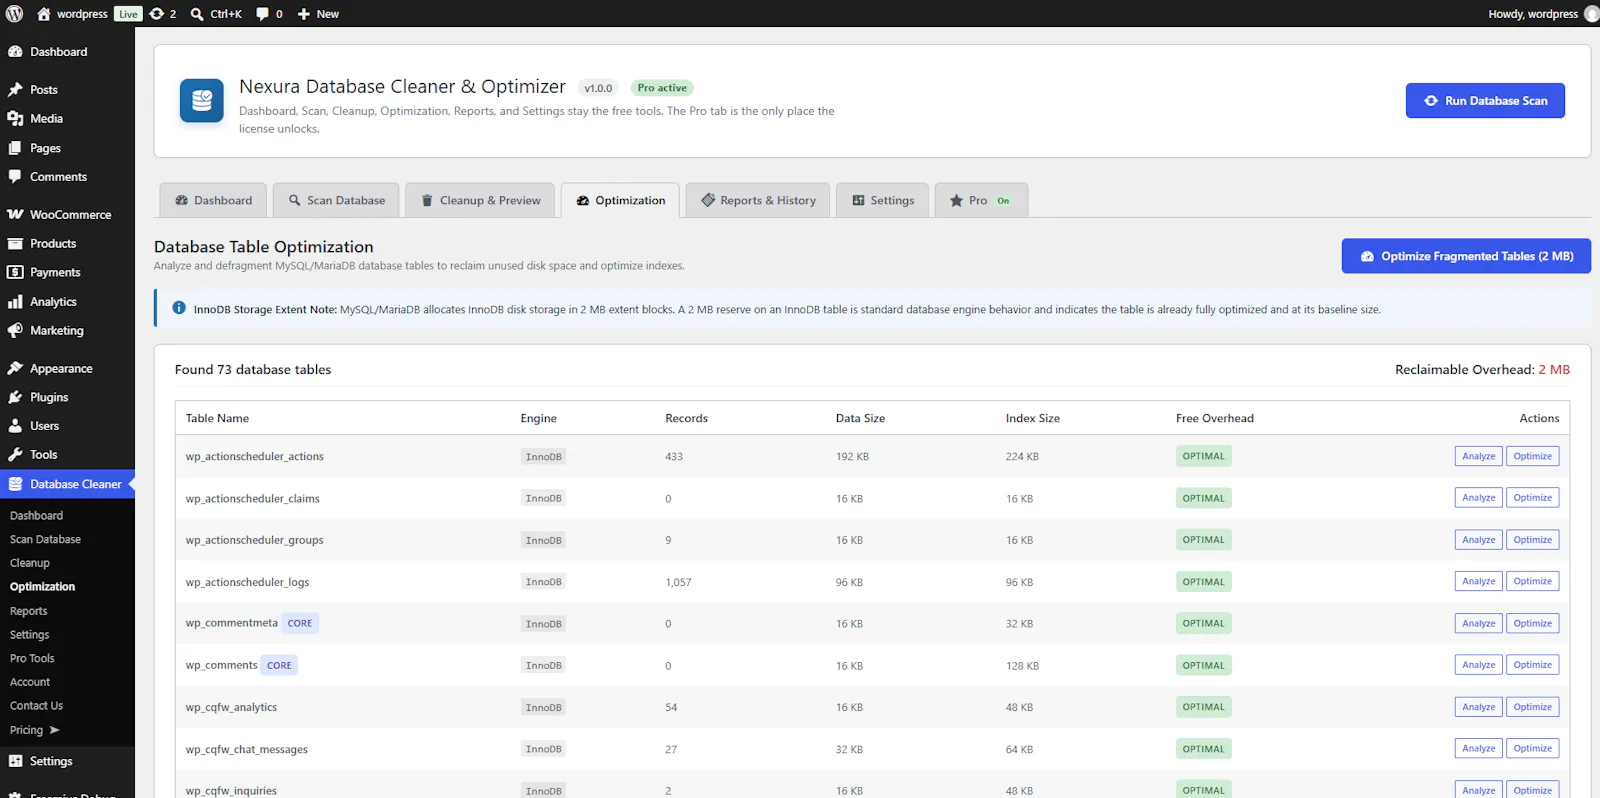The image size is (1600, 798).
Task: Analyze the wp_cqfw_analytics table
Action: pos(1478,707)
